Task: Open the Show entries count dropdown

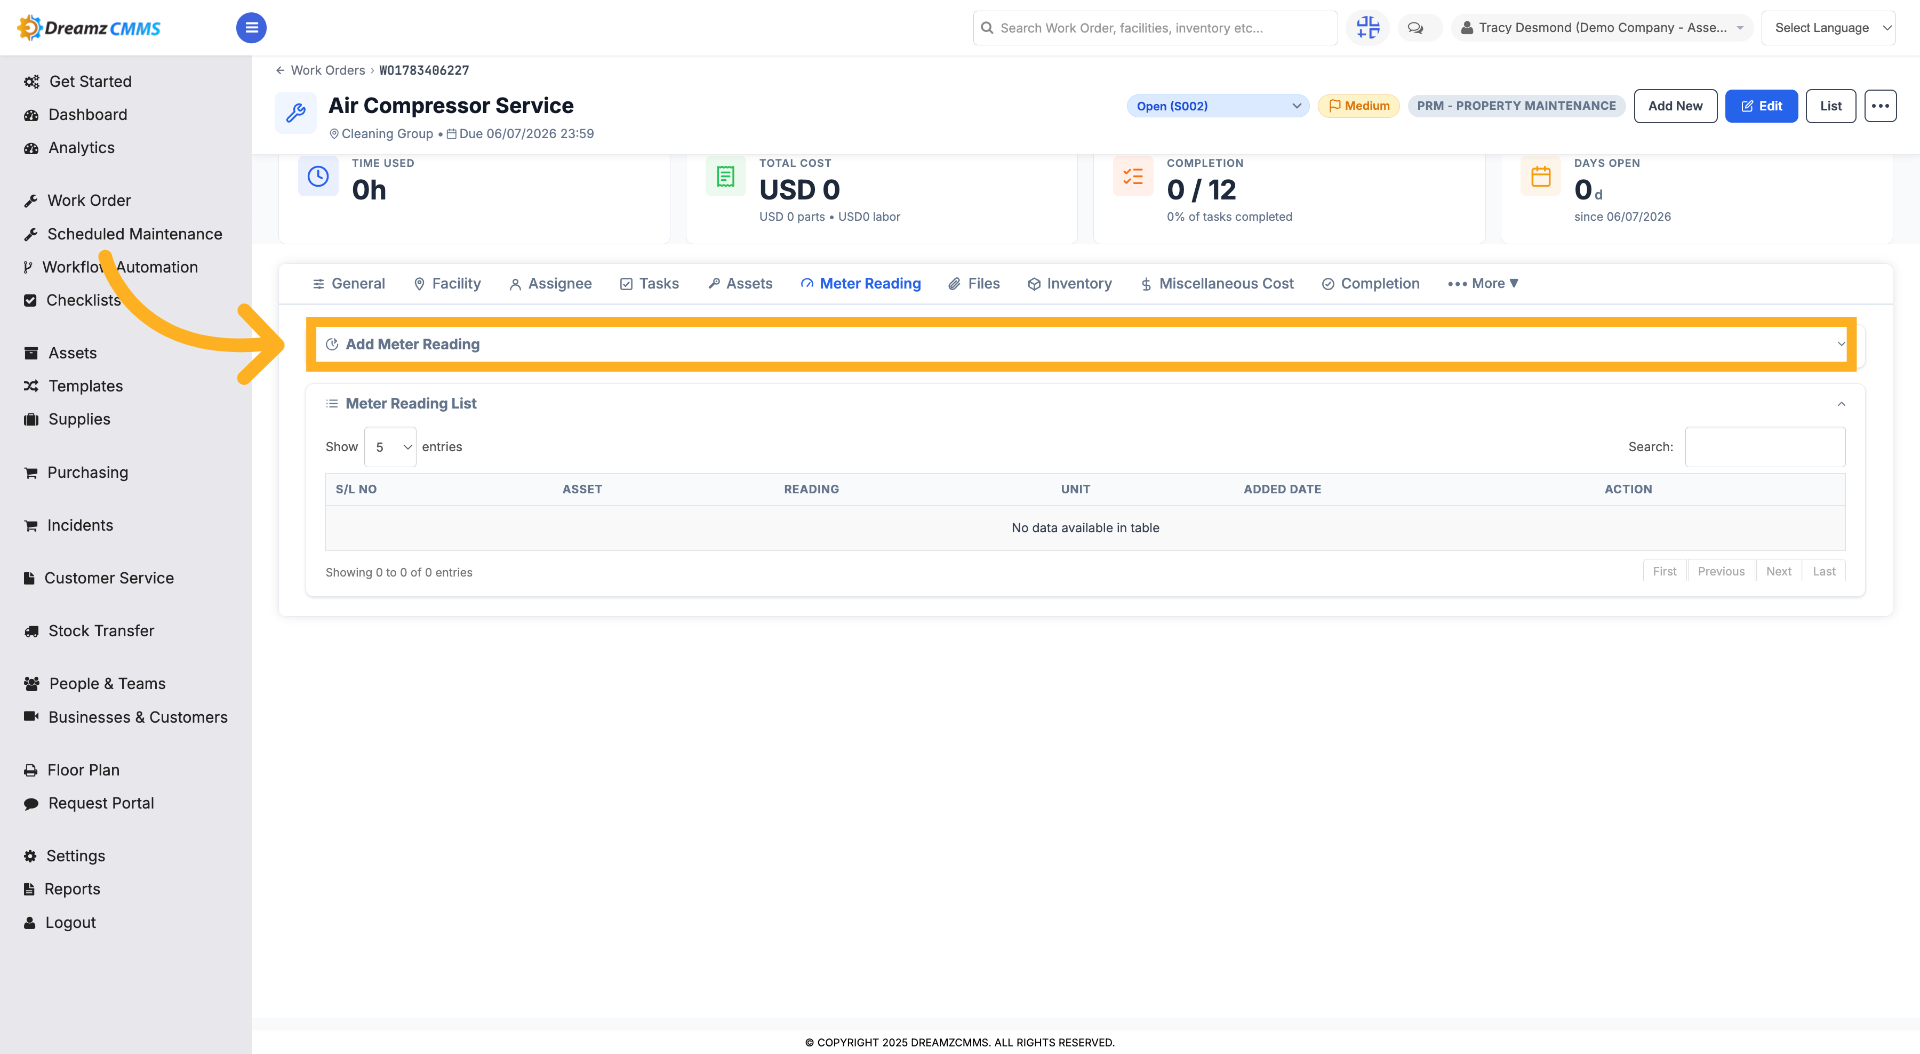Action: point(390,447)
